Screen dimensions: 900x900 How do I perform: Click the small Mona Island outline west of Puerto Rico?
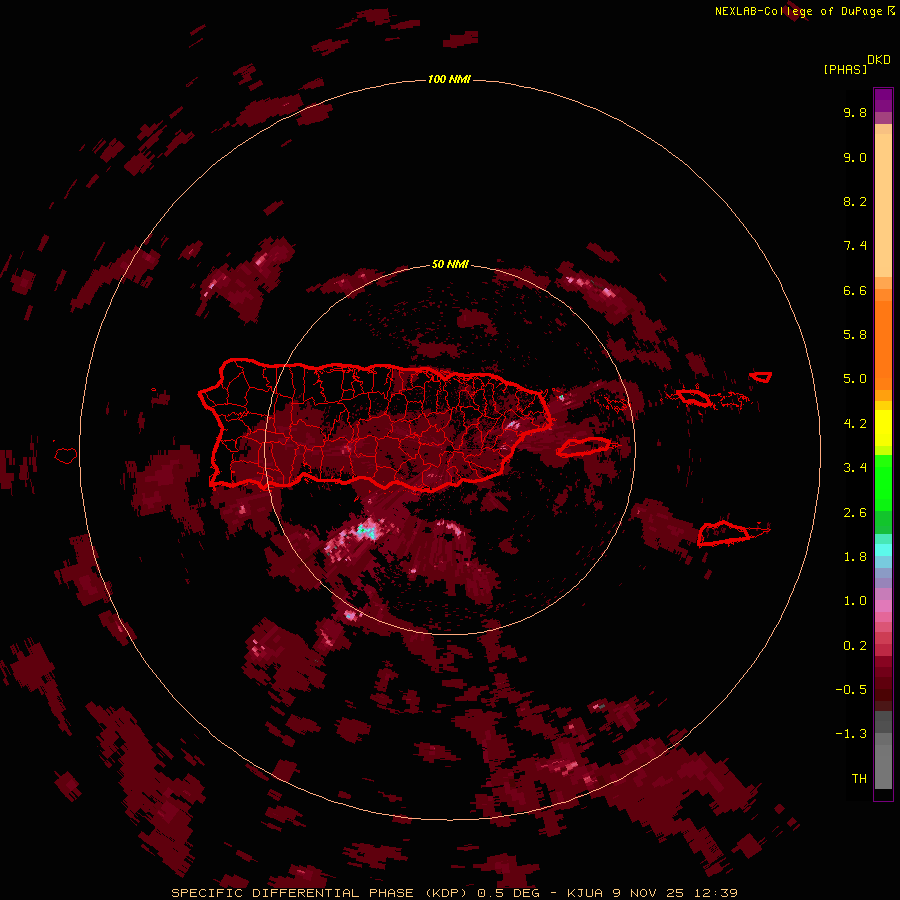pos(66,455)
